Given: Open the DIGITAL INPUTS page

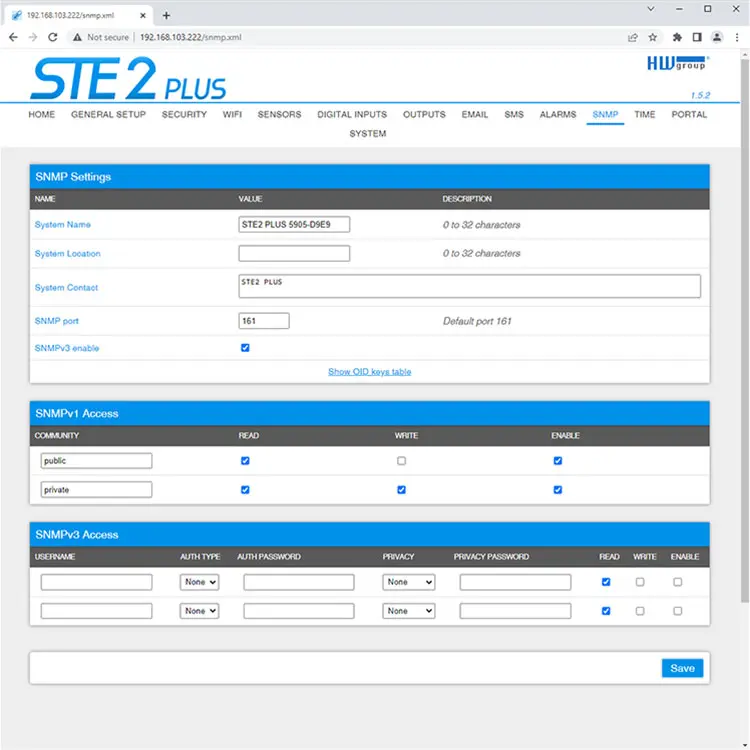Looking at the screenshot, I should point(352,114).
